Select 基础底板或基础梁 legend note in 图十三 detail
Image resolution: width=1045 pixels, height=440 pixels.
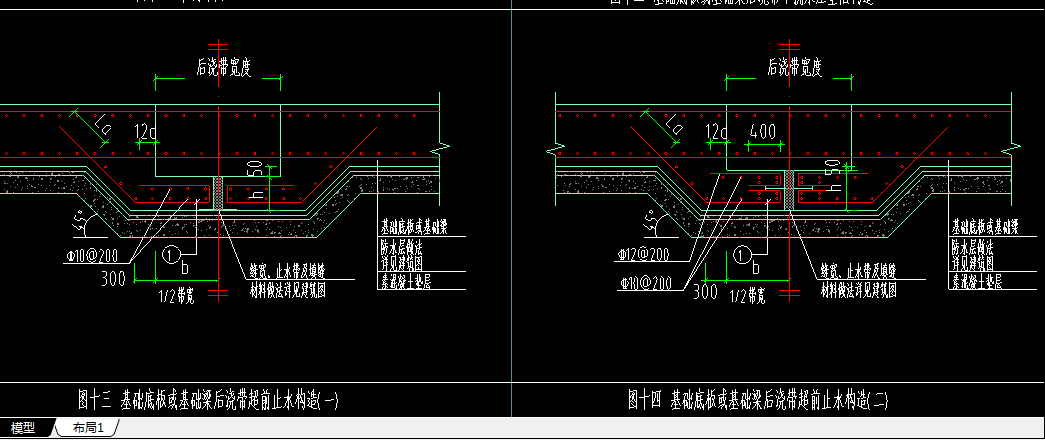[413, 227]
